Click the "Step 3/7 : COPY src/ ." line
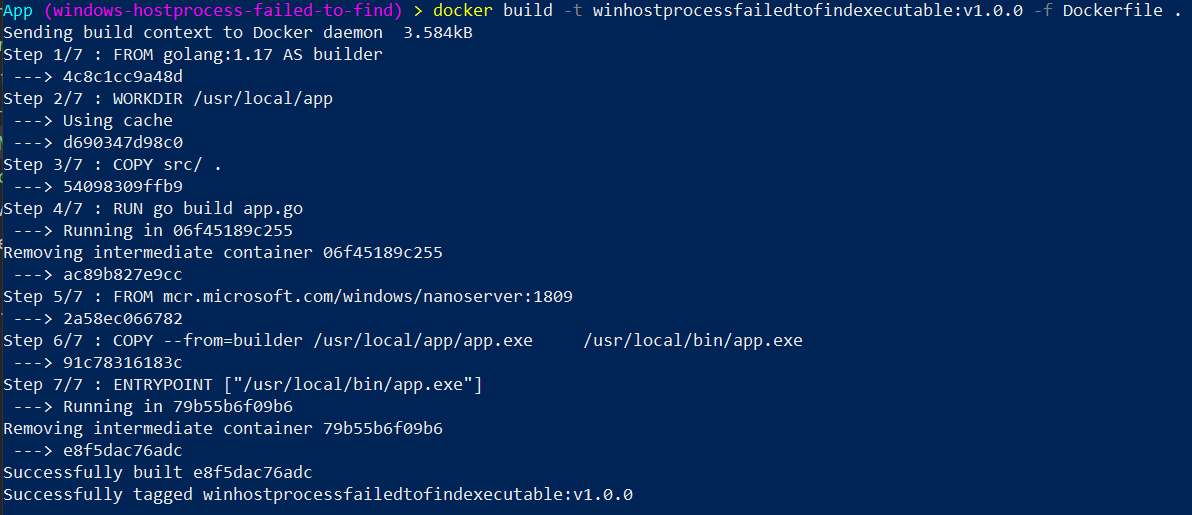The image size is (1192, 515). click(113, 165)
